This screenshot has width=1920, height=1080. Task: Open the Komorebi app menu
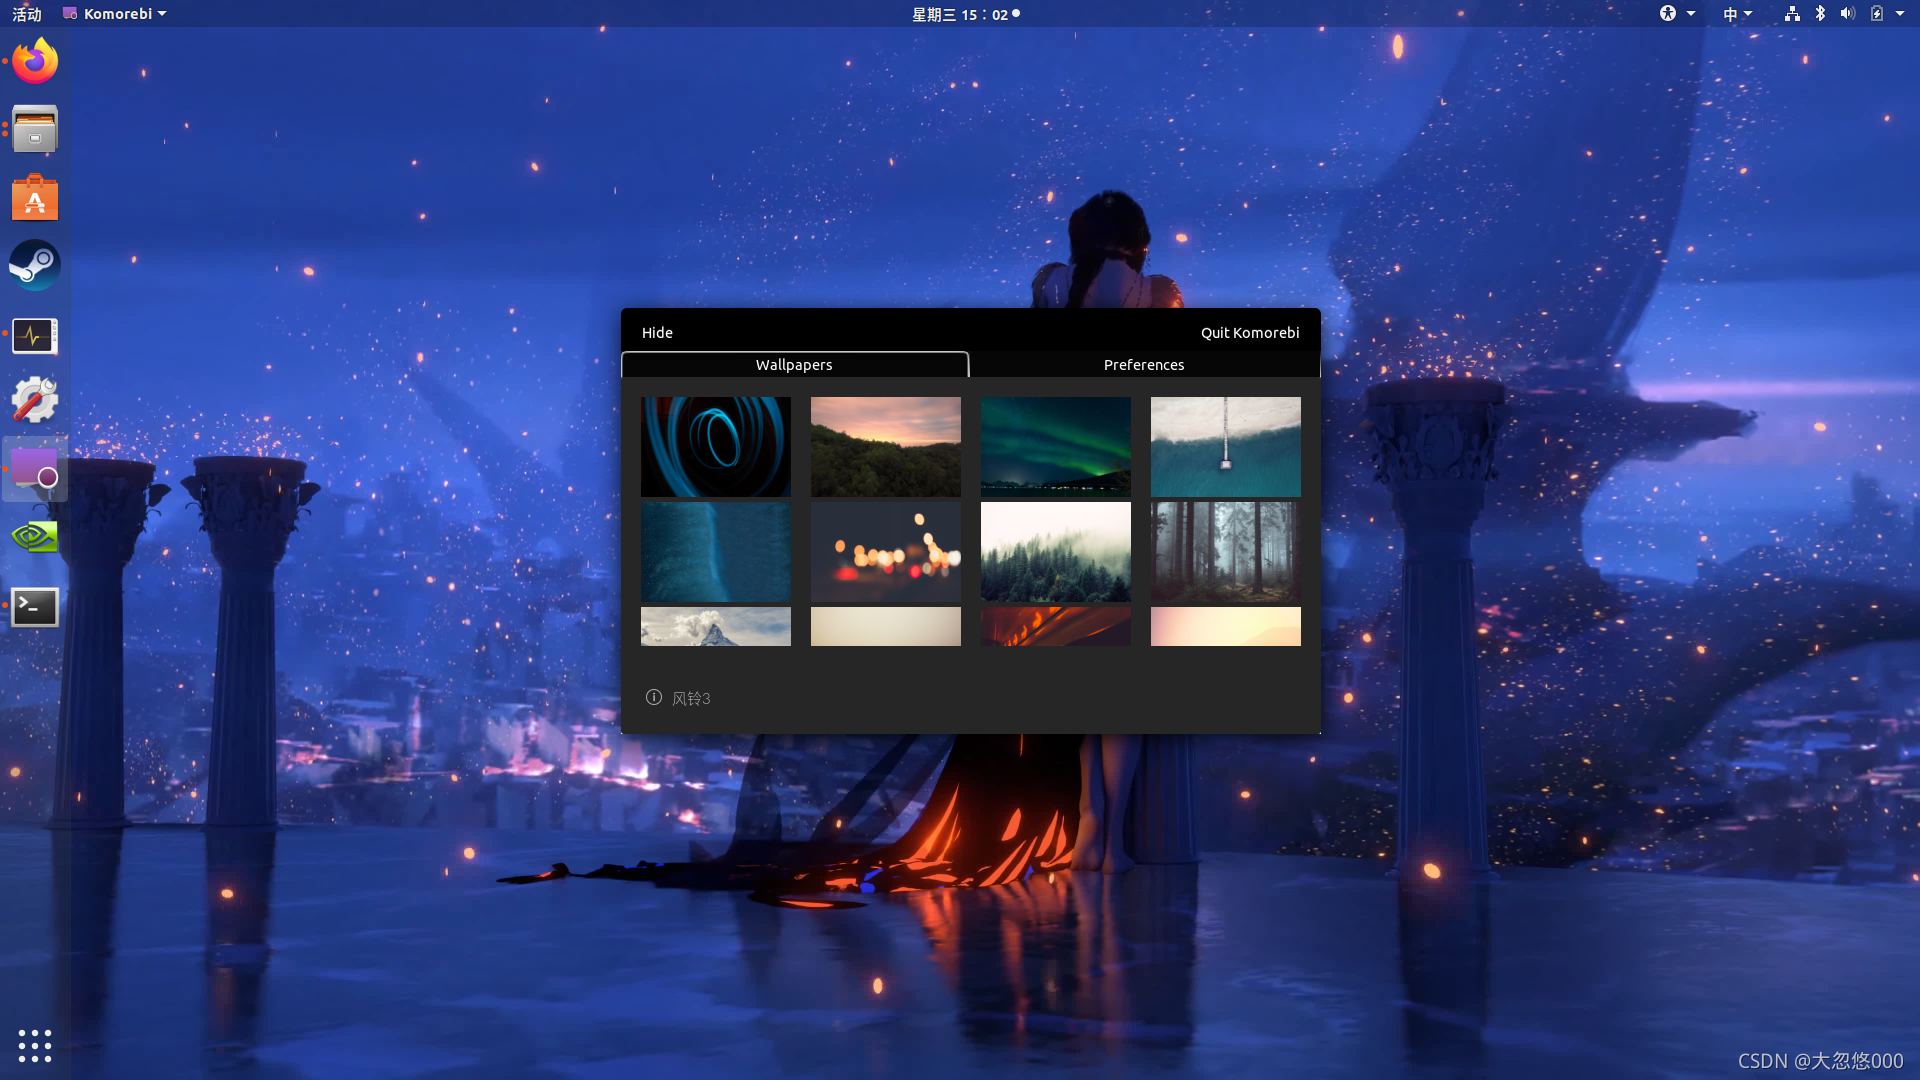(114, 14)
